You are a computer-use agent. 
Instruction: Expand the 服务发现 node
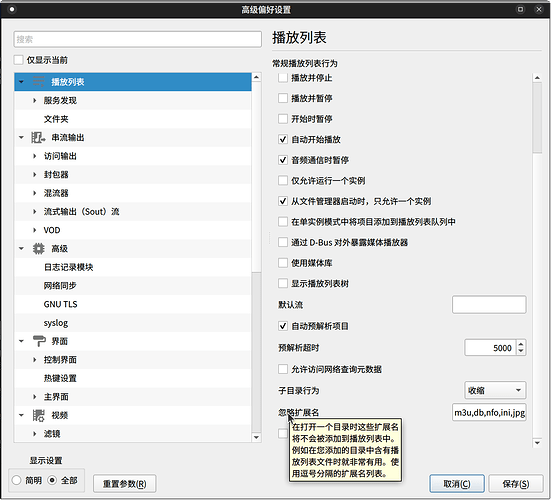point(34,100)
